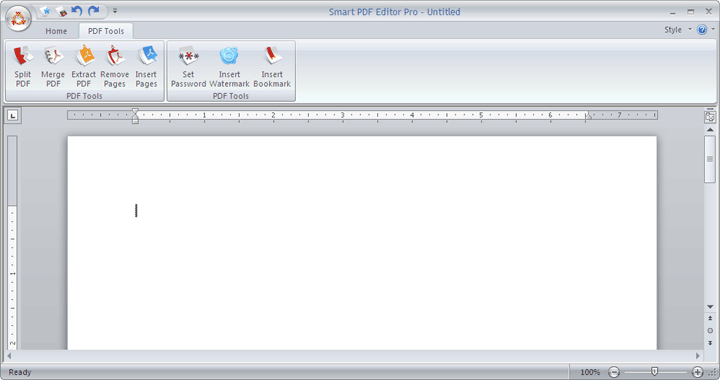Click the vertical scrollbar thumb
The image size is (720, 380).
[710, 159]
